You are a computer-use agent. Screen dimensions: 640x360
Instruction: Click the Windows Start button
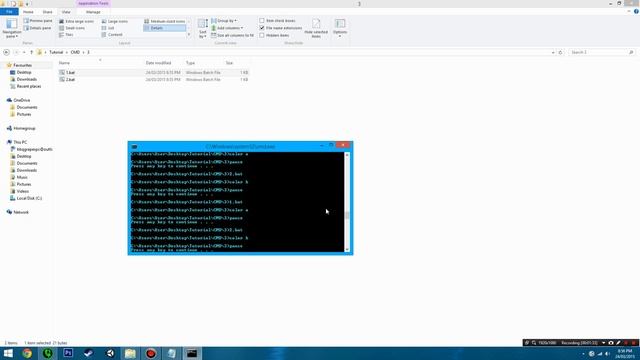coord(8,353)
